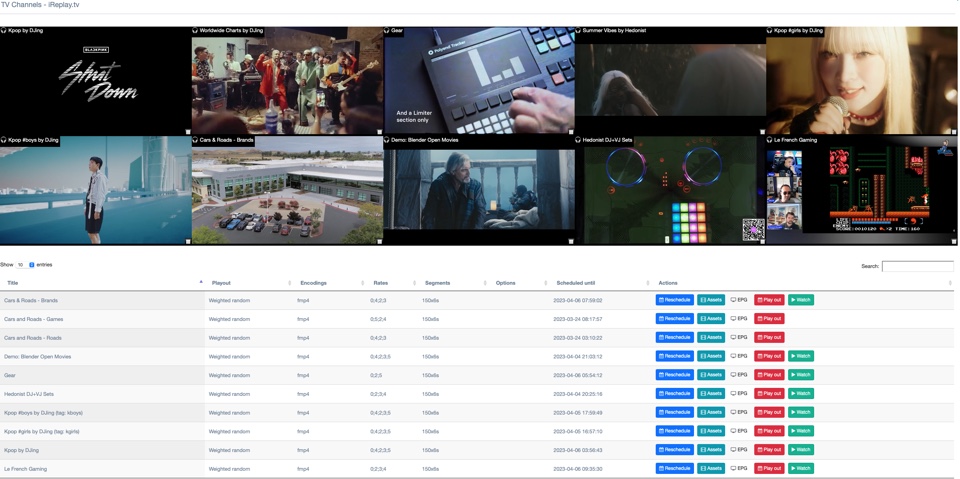This screenshot has width=960, height=479.
Task: Sort table by the Options column
Action: click(x=519, y=283)
